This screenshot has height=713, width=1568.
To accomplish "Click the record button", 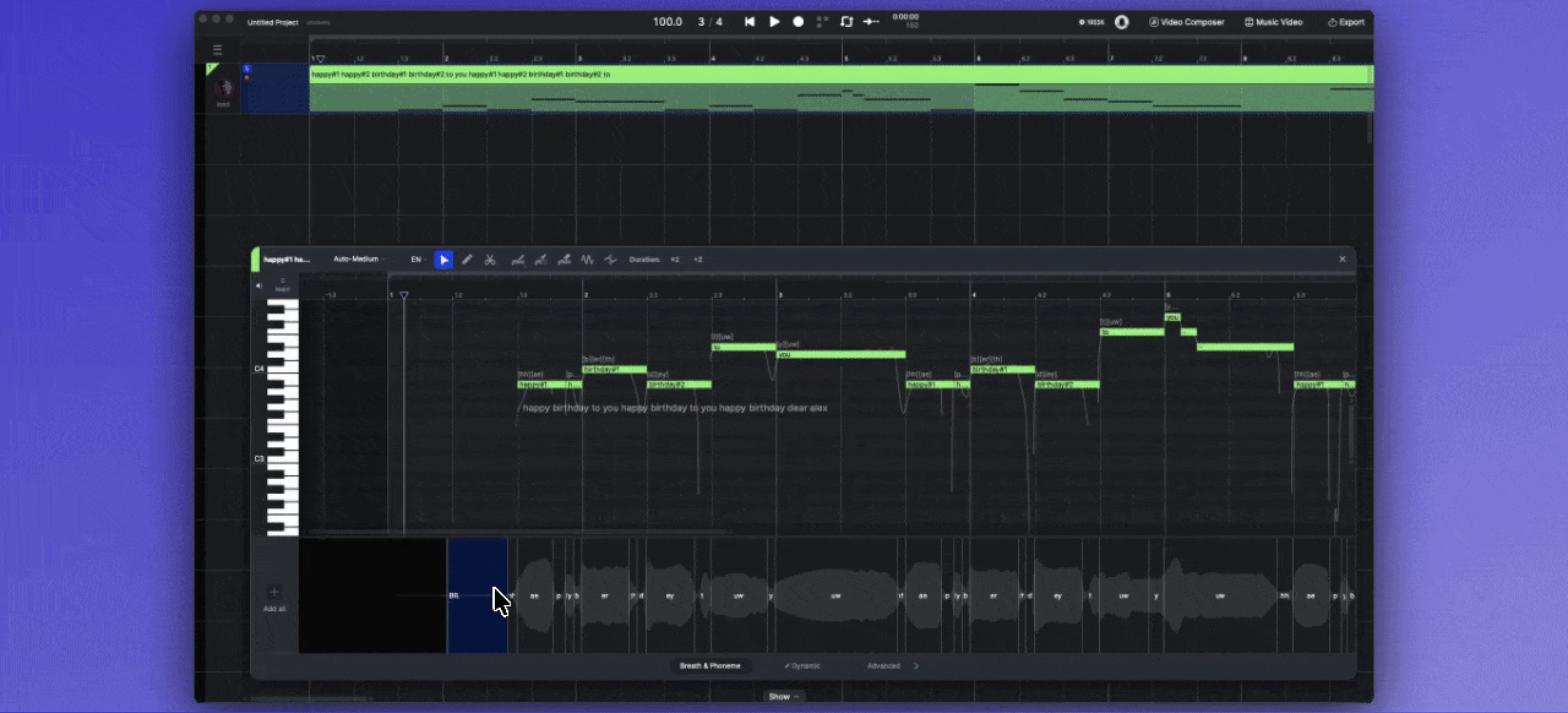I will click(x=798, y=21).
